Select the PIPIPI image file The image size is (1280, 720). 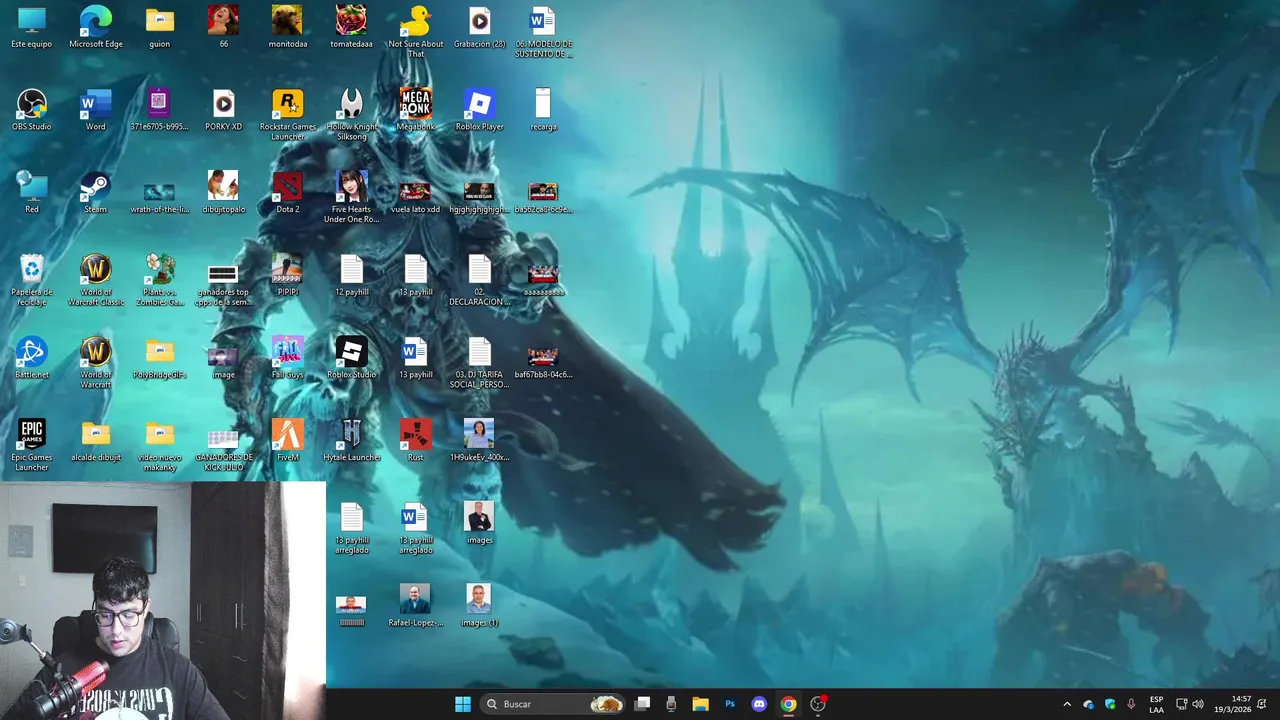(x=287, y=275)
